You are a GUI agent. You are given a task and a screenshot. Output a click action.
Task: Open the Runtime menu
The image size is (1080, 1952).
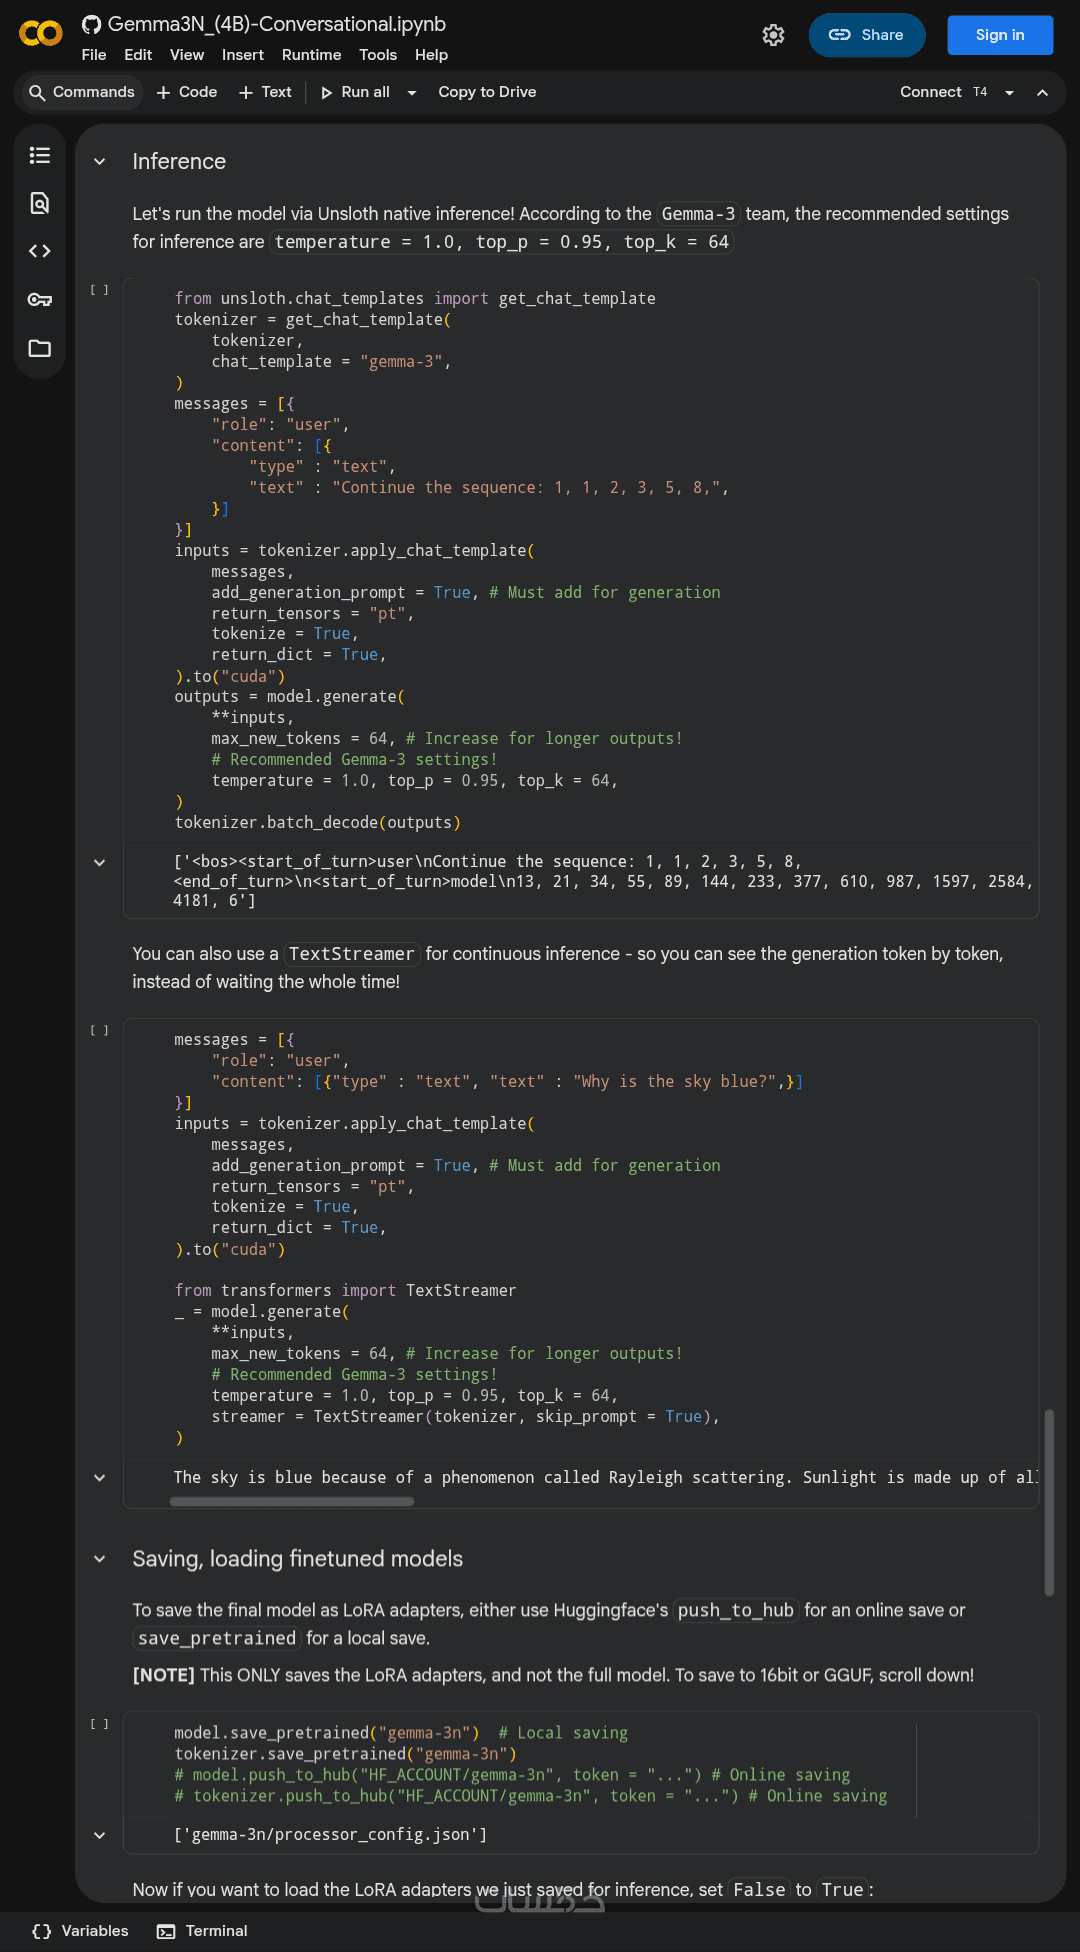pos(311,55)
